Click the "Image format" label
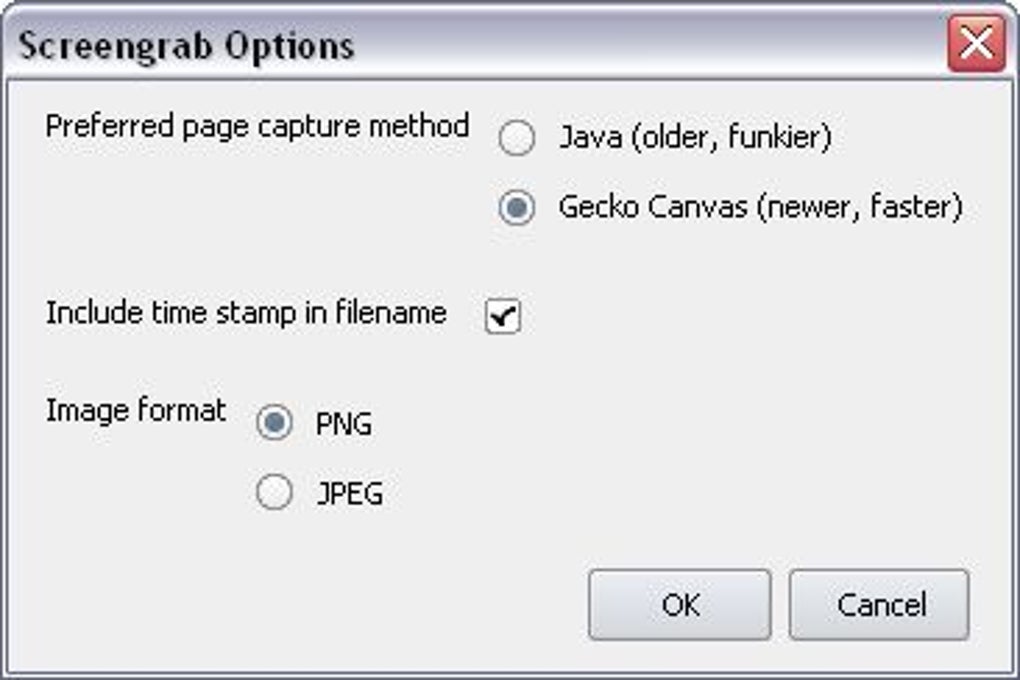 coord(136,410)
